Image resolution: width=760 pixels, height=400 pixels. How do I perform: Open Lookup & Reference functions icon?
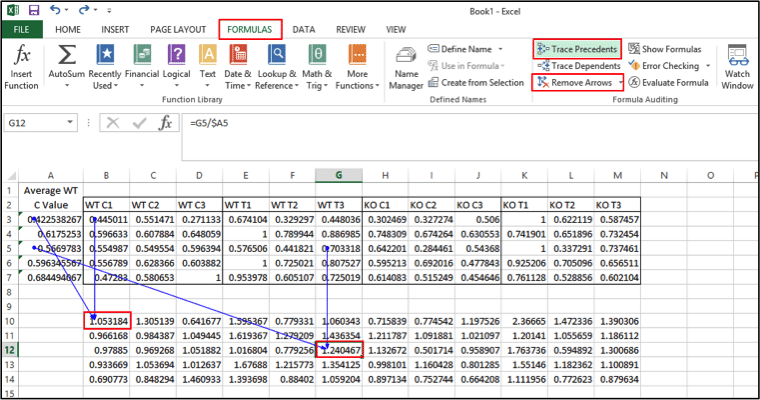coord(277,54)
